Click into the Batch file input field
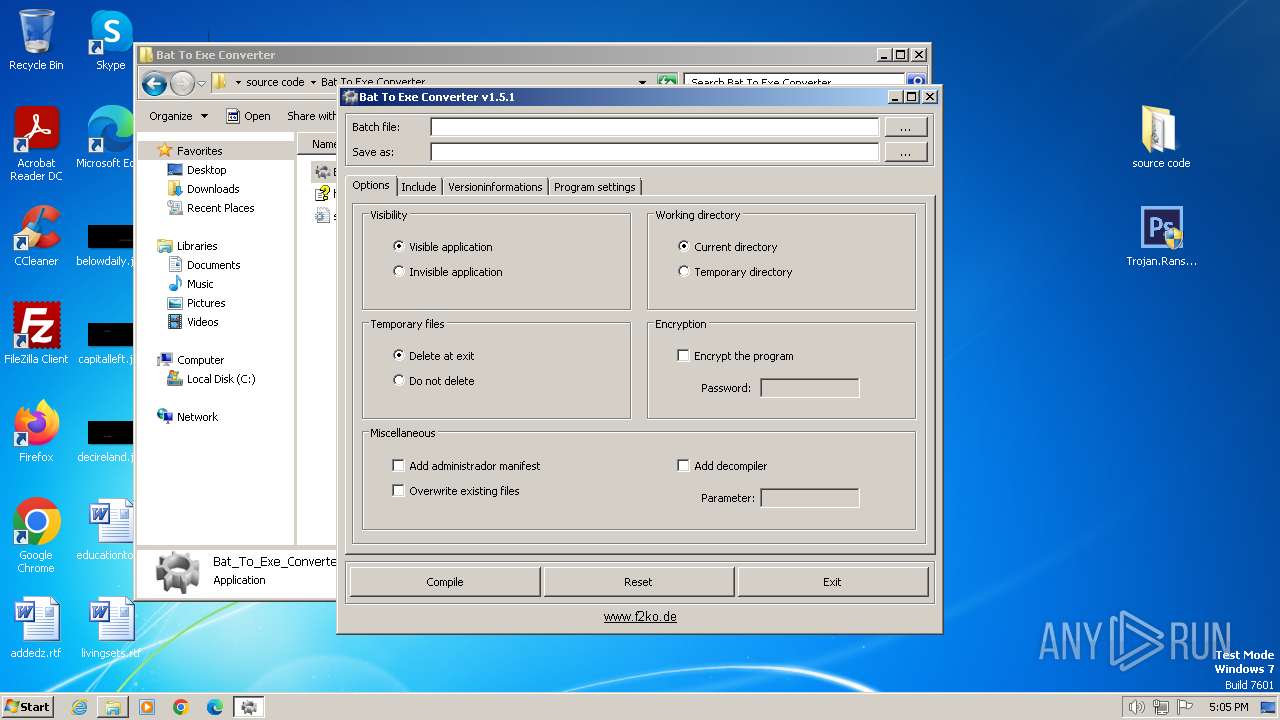The height and width of the screenshot is (720, 1280). tap(654, 127)
